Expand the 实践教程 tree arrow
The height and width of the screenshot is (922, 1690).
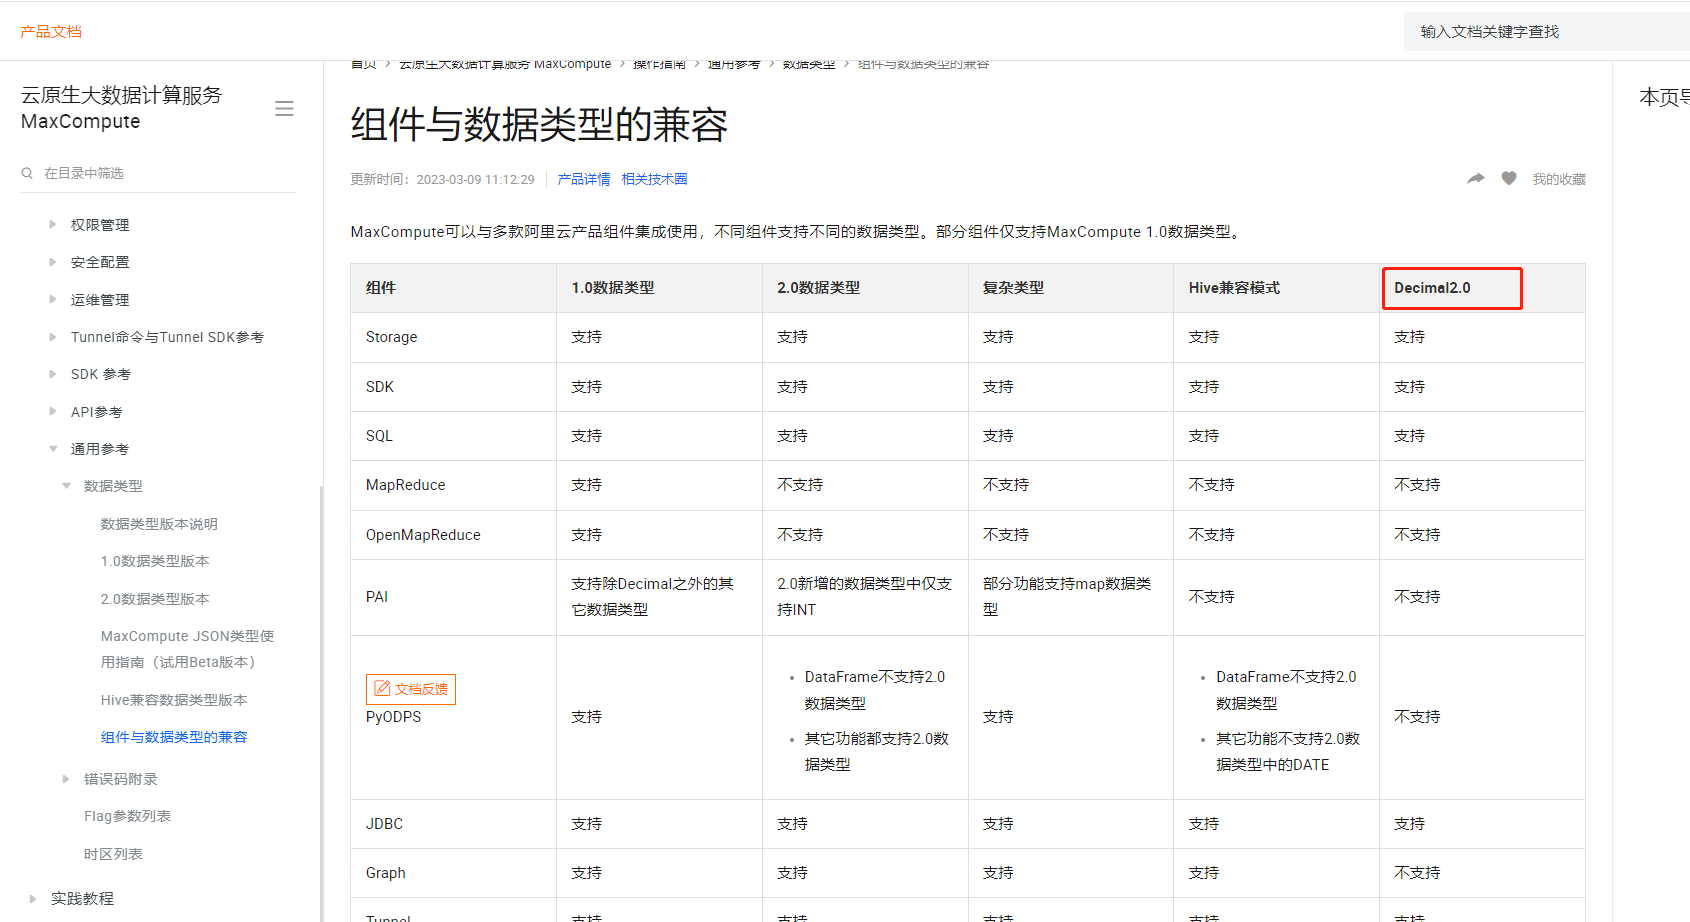coord(33,899)
